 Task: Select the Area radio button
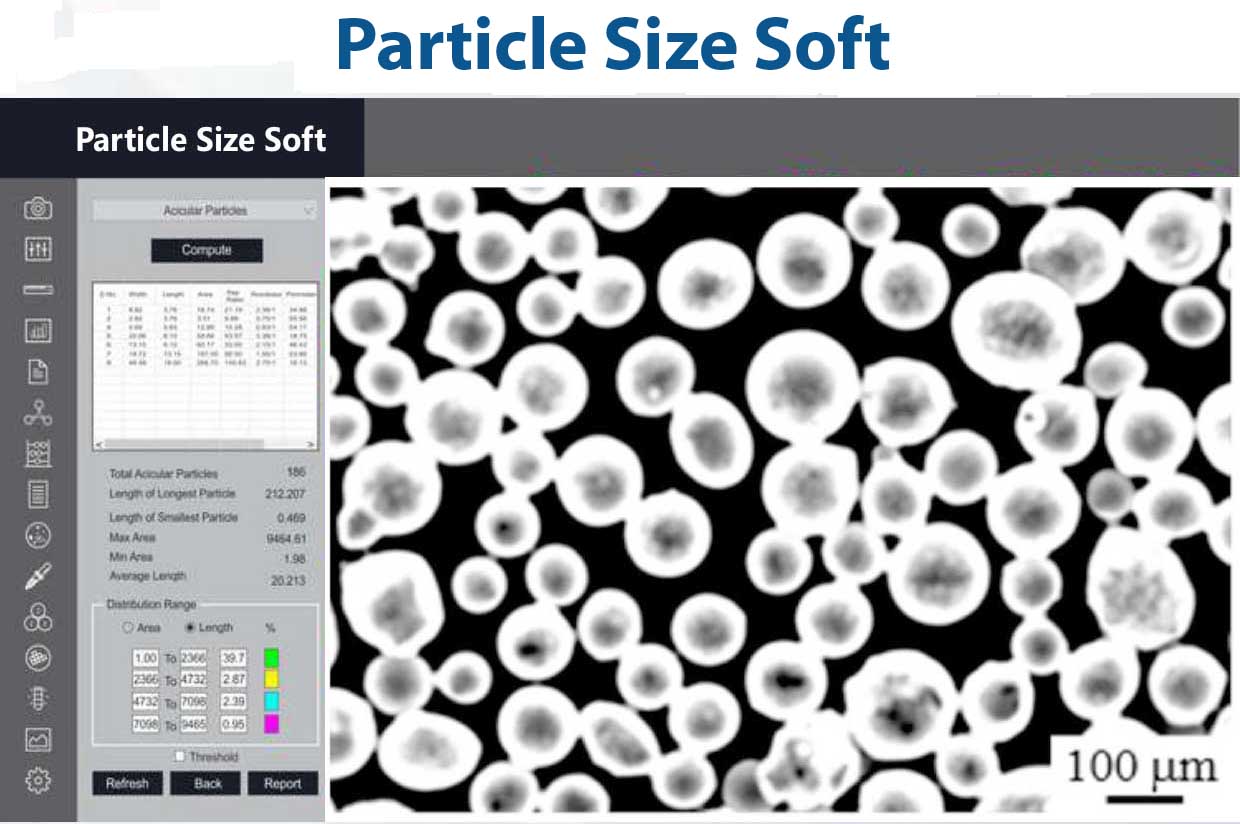[x=127, y=628]
